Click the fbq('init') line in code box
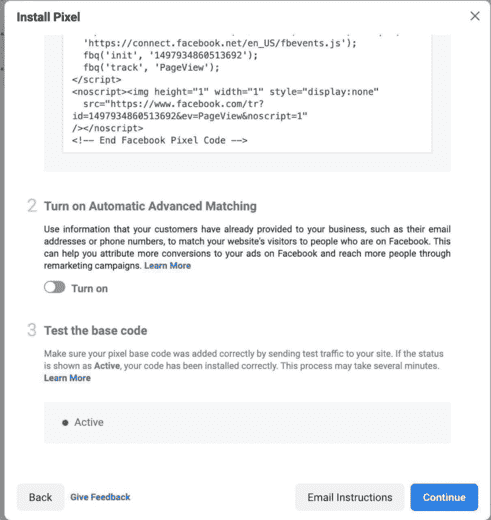 tap(171, 55)
